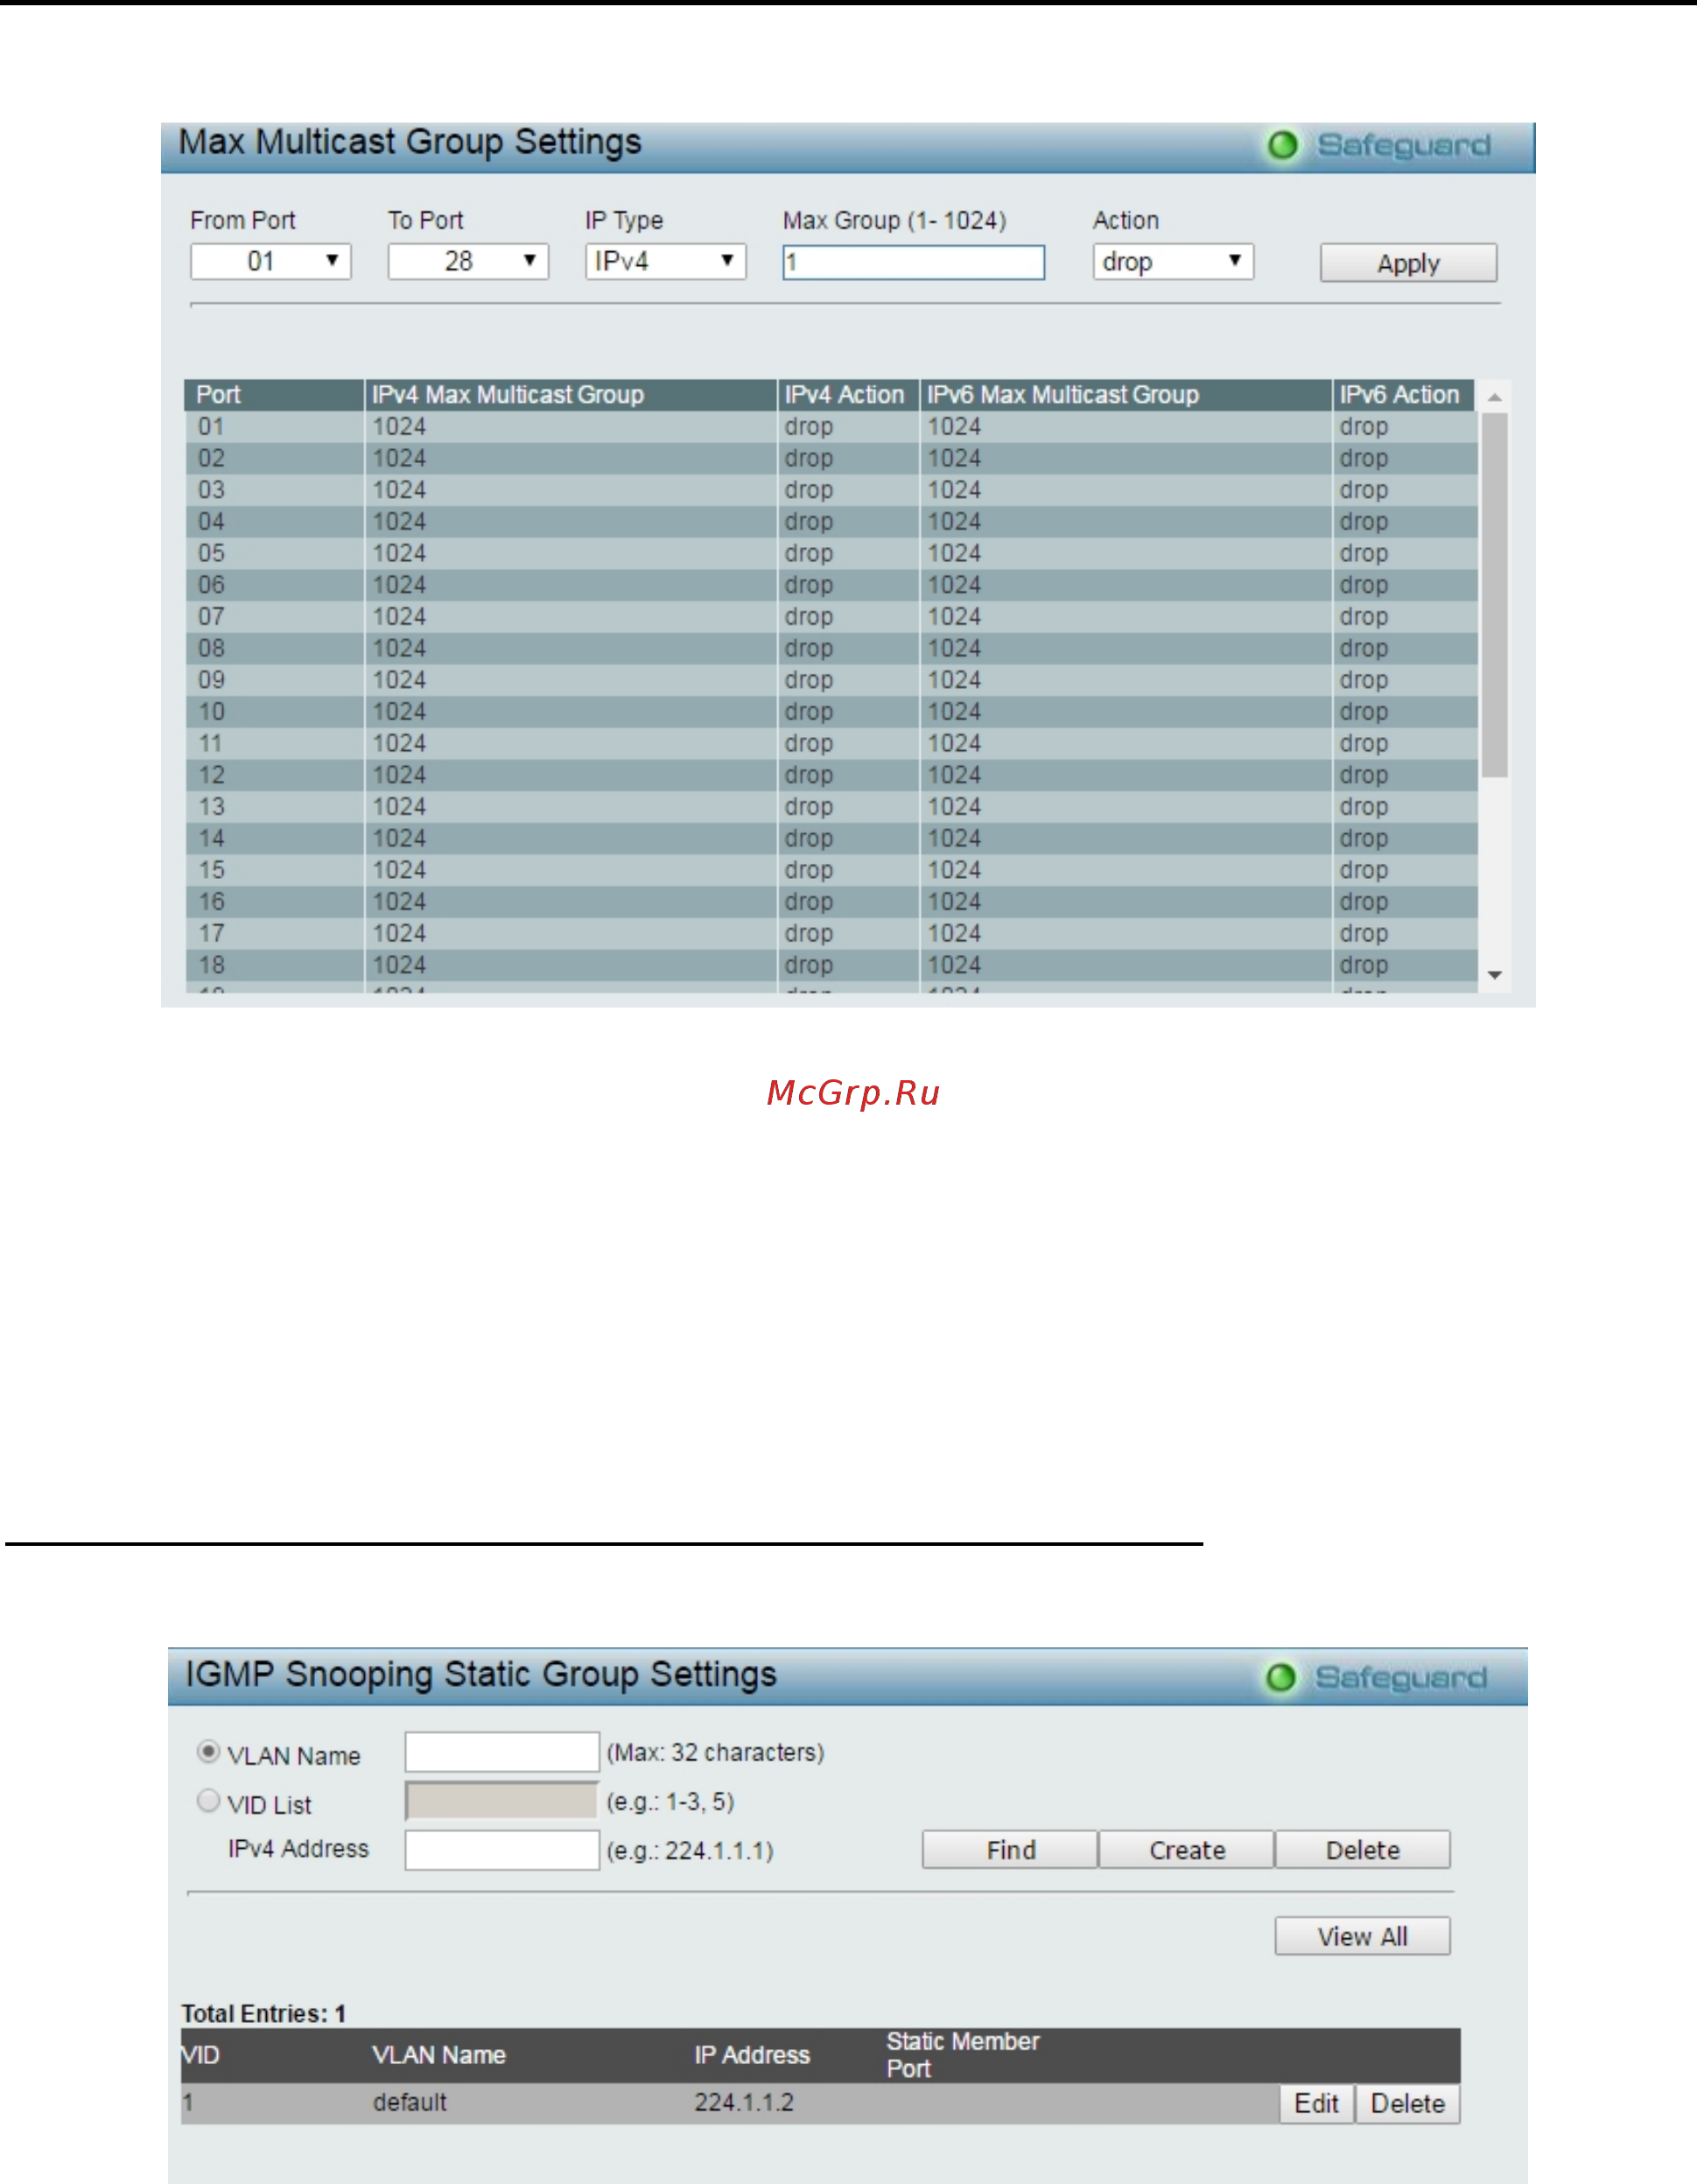Click IPv4 max value 1024 for port 03

pyautogui.click(x=399, y=490)
